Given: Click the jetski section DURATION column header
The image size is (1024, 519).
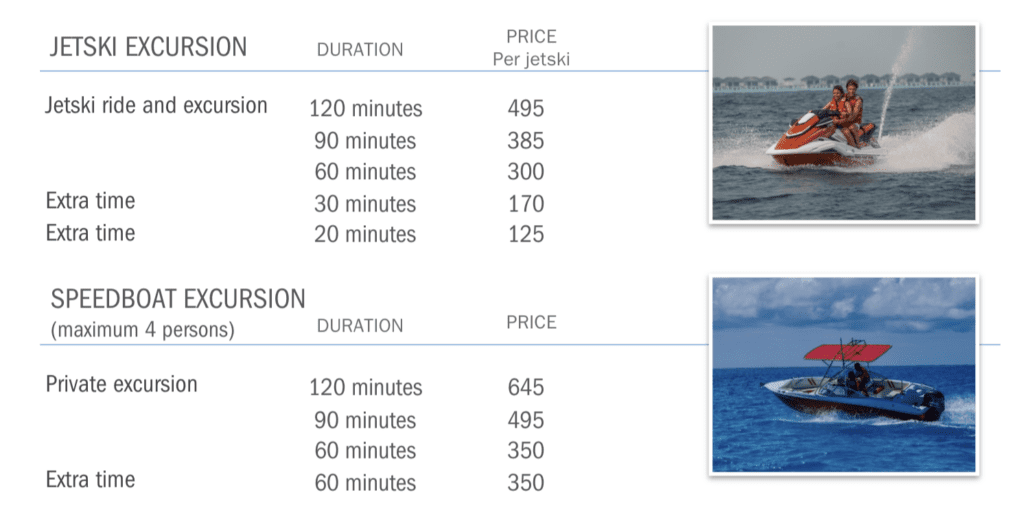Looking at the screenshot, I should point(360,49).
